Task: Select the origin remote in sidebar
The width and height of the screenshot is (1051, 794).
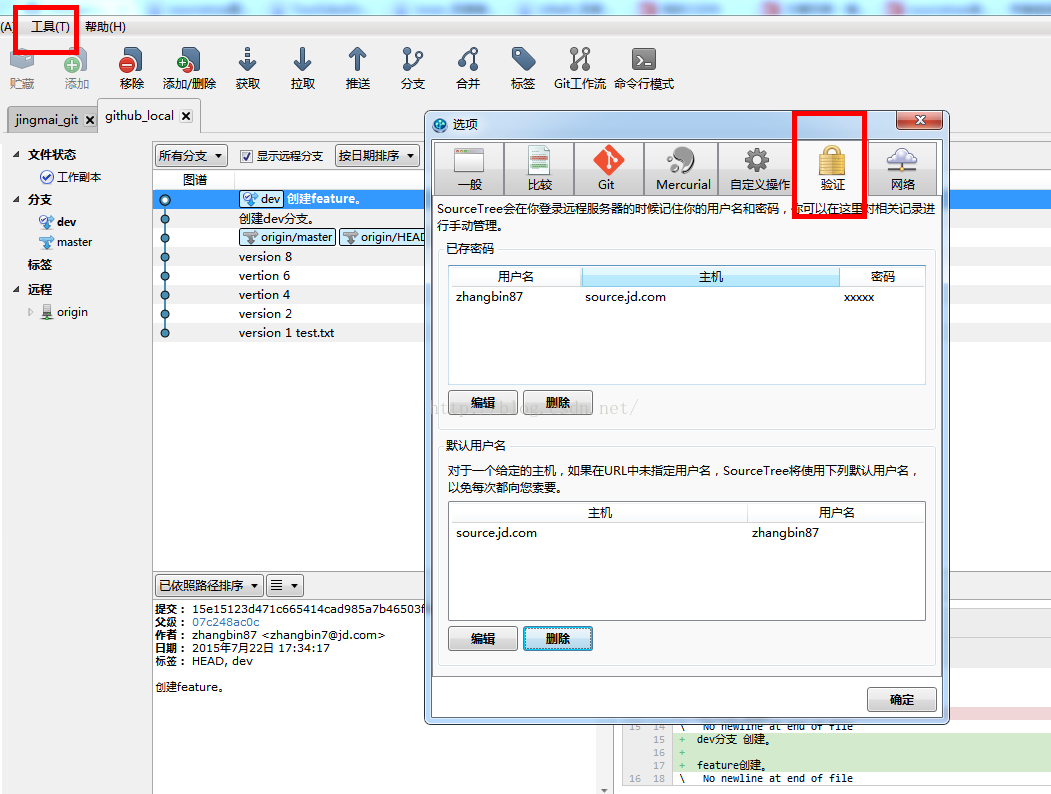Action: 64,312
